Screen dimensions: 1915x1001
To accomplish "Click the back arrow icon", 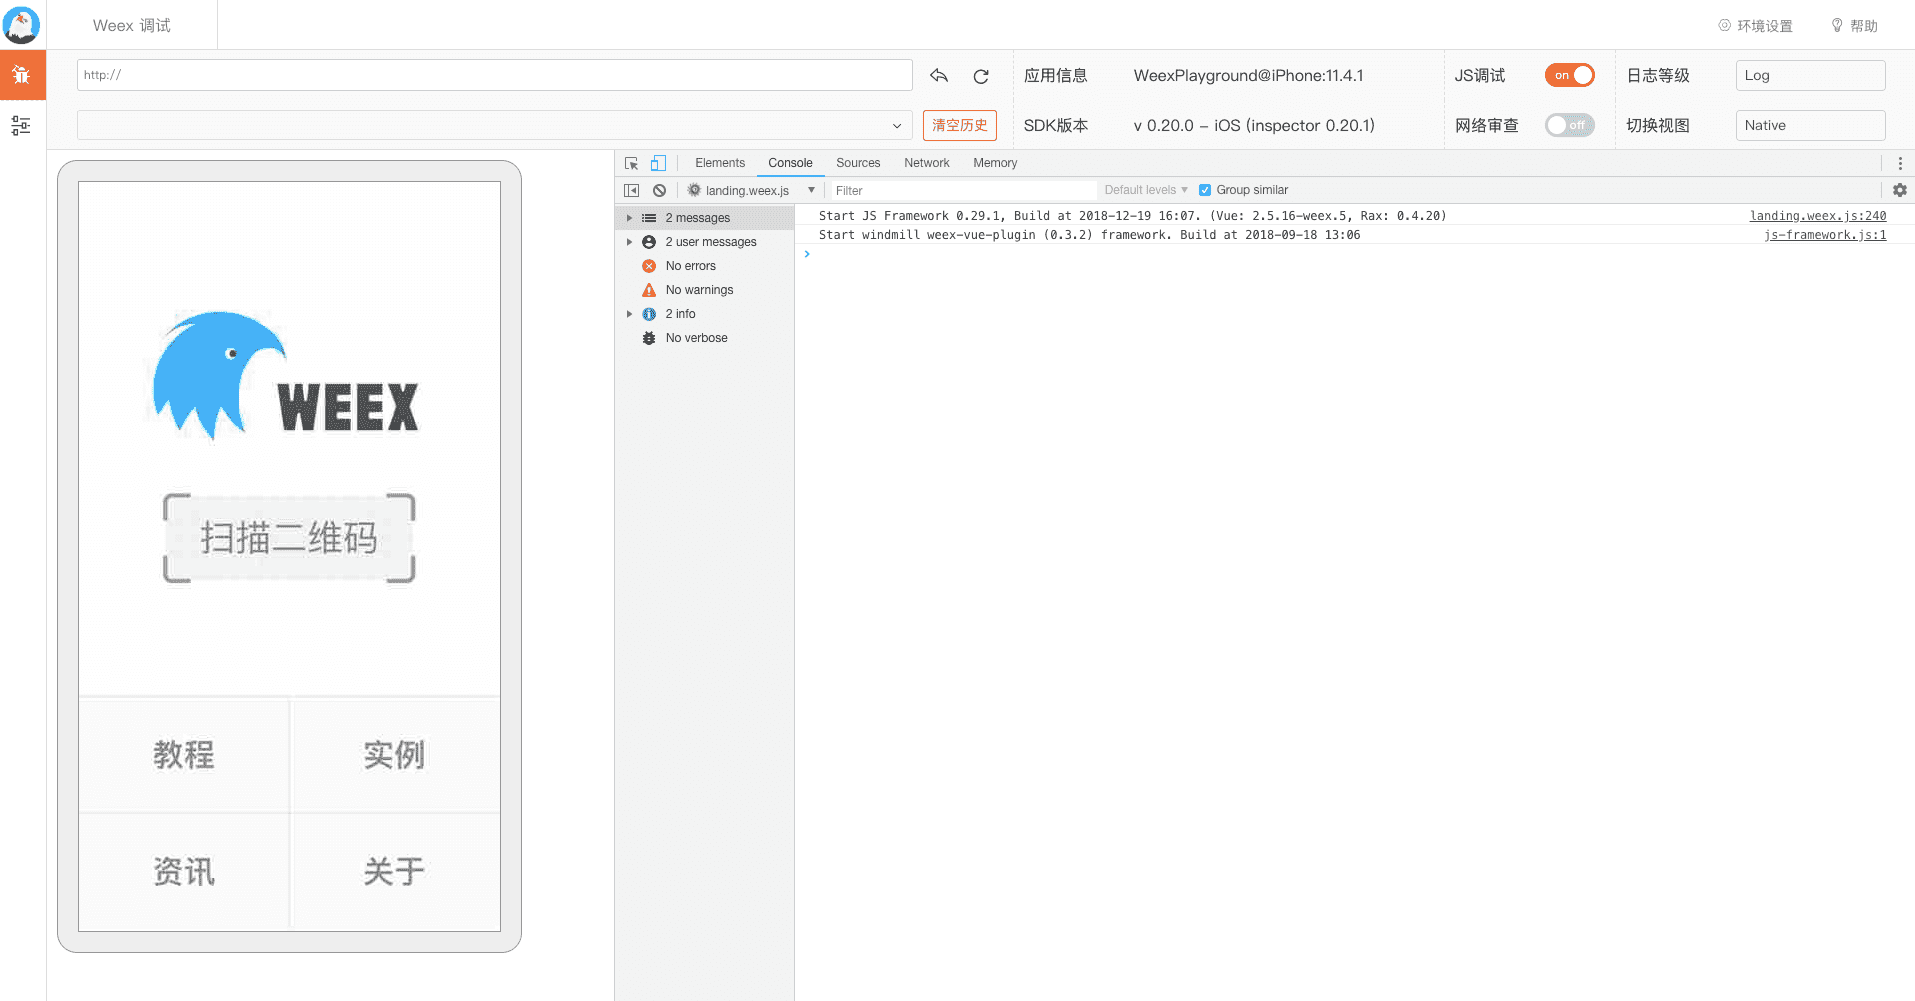I will pyautogui.click(x=938, y=75).
